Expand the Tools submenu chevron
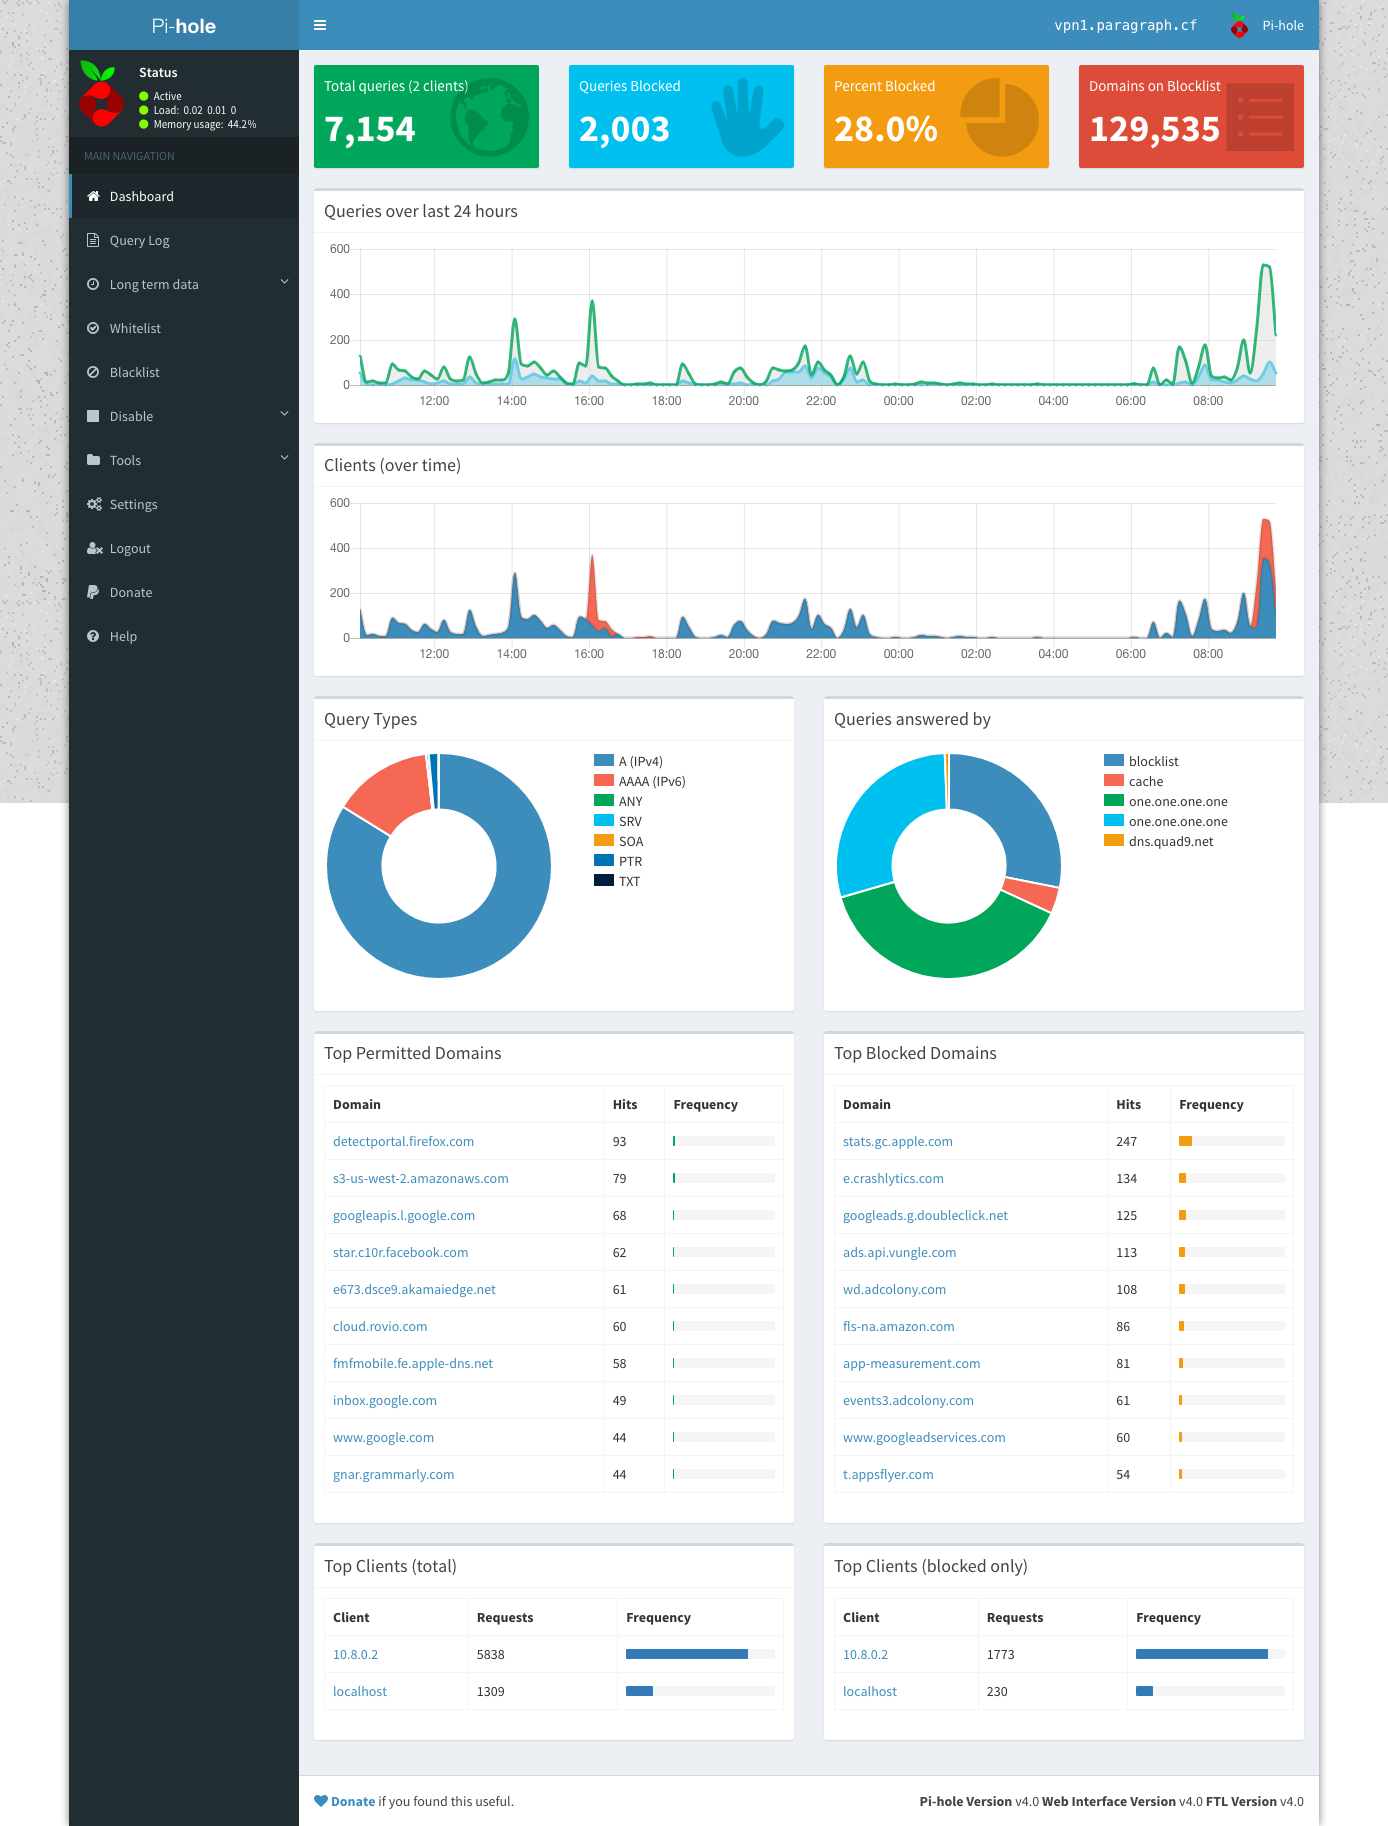Image resolution: width=1388 pixels, height=1826 pixels. pos(284,458)
